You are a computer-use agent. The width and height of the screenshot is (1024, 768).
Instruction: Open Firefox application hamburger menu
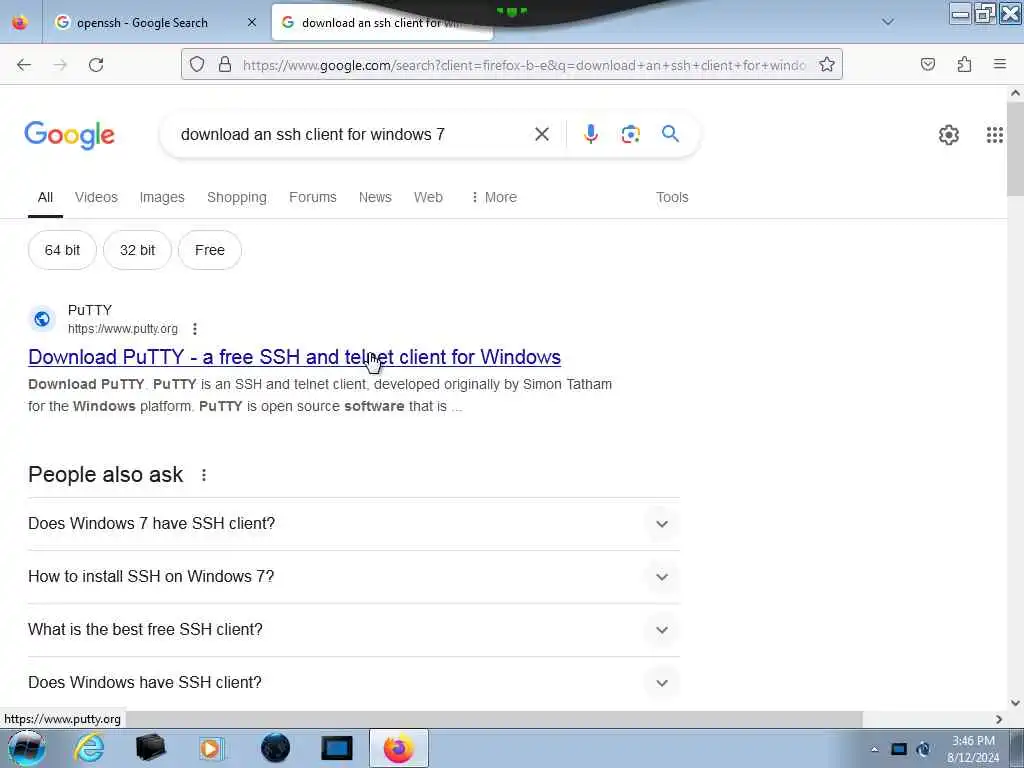pyautogui.click(x=1000, y=64)
